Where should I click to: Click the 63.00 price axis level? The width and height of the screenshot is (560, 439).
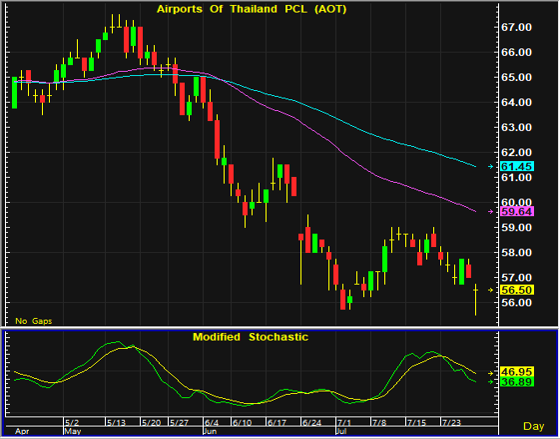point(516,127)
